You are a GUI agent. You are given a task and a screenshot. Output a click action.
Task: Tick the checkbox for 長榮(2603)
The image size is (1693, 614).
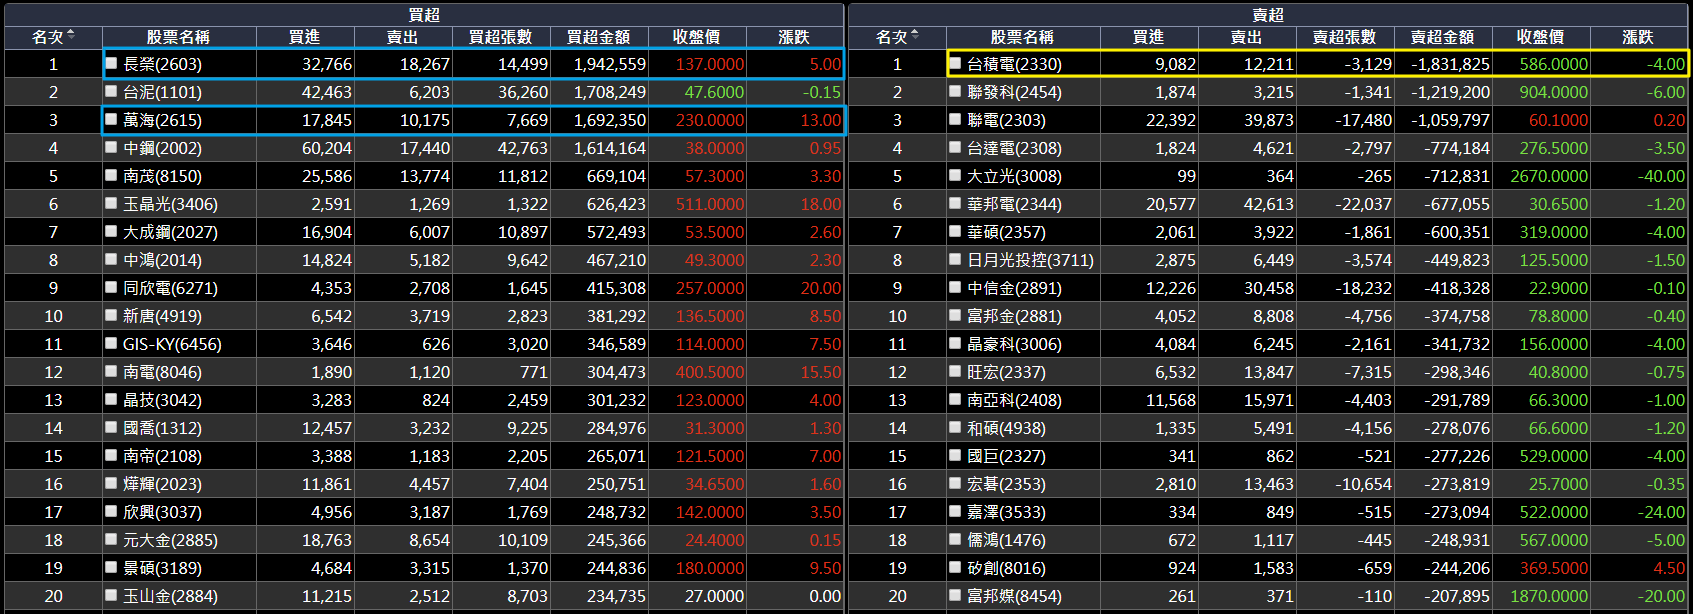click(x=112, y=63)
